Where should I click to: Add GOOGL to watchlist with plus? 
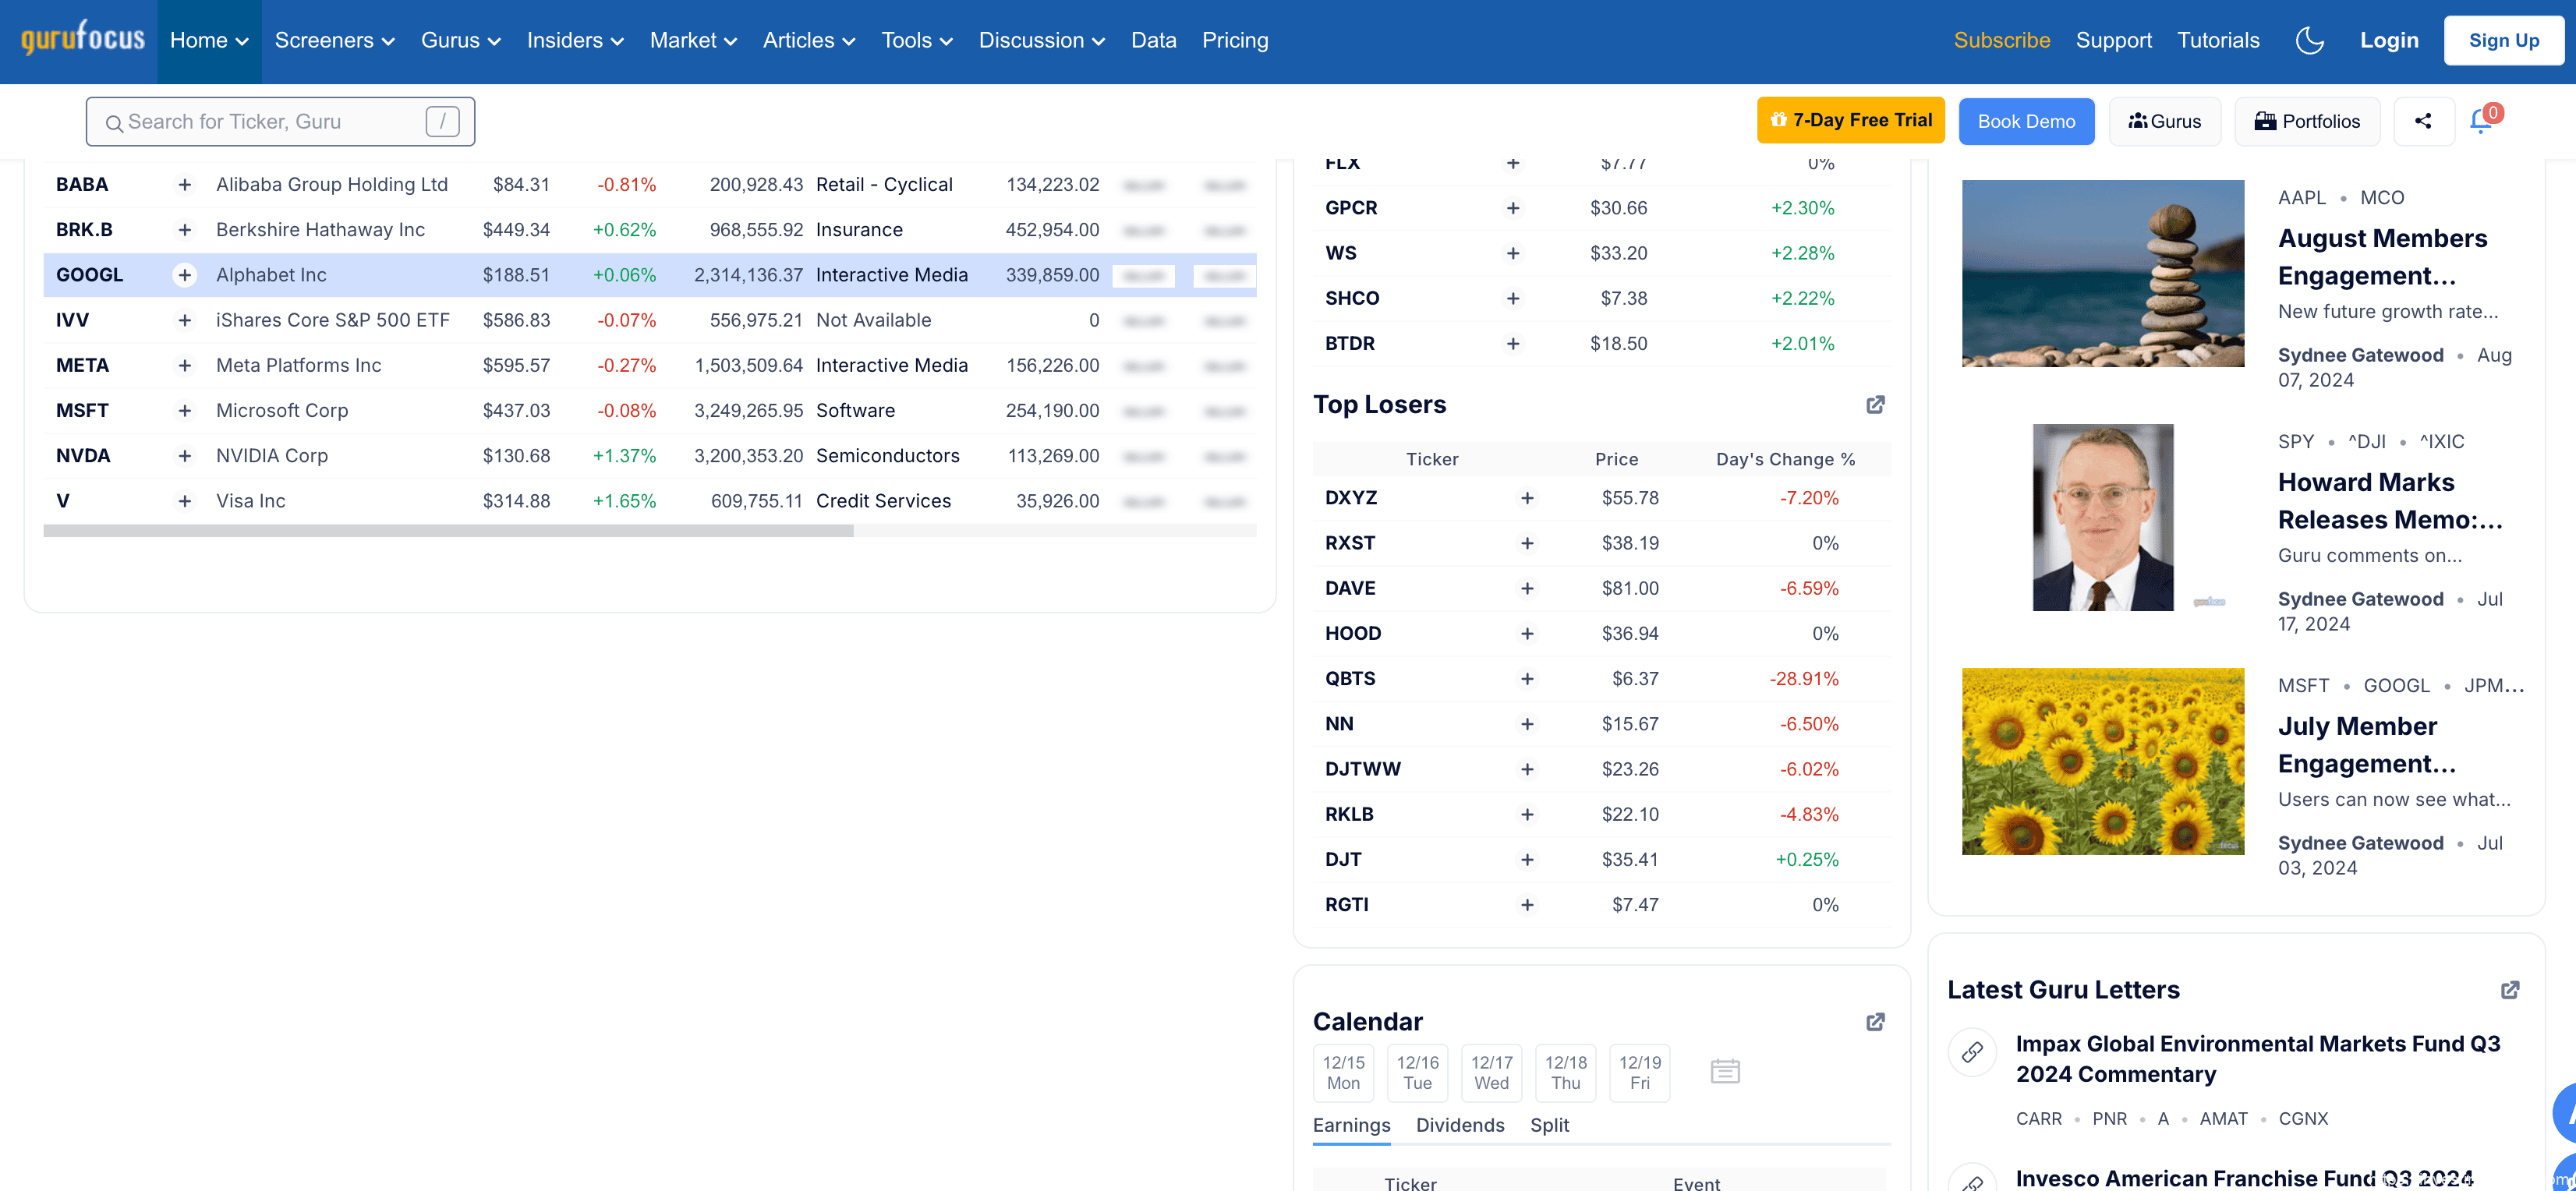pyautogui.click(x=184, y=275)
